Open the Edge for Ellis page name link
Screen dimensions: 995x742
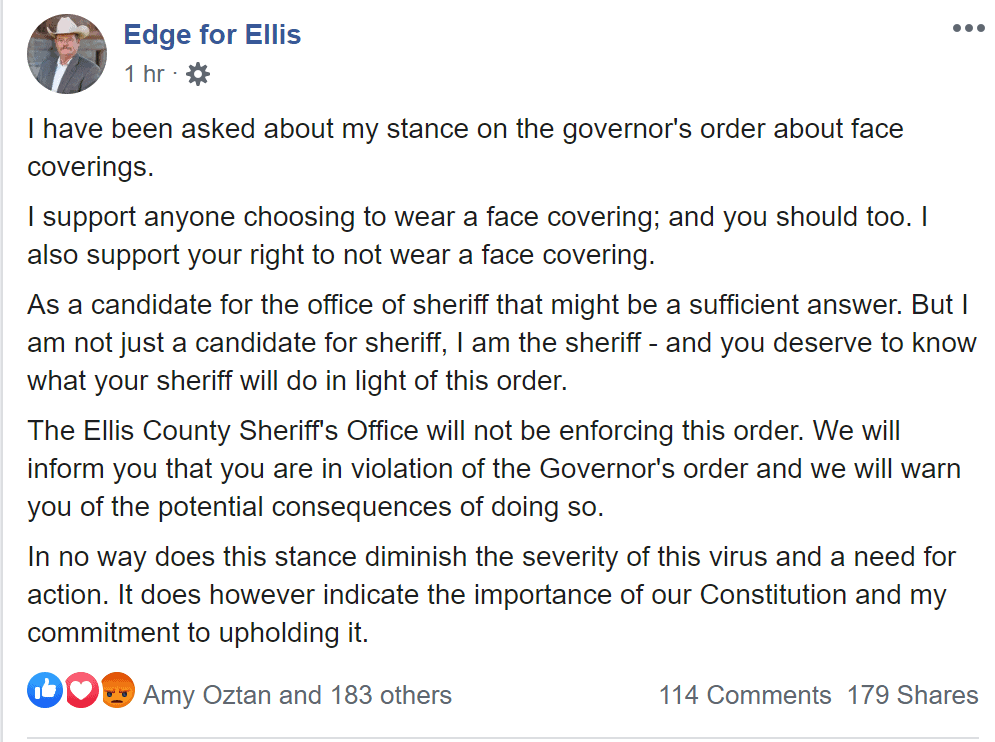[x=212, y=34]
